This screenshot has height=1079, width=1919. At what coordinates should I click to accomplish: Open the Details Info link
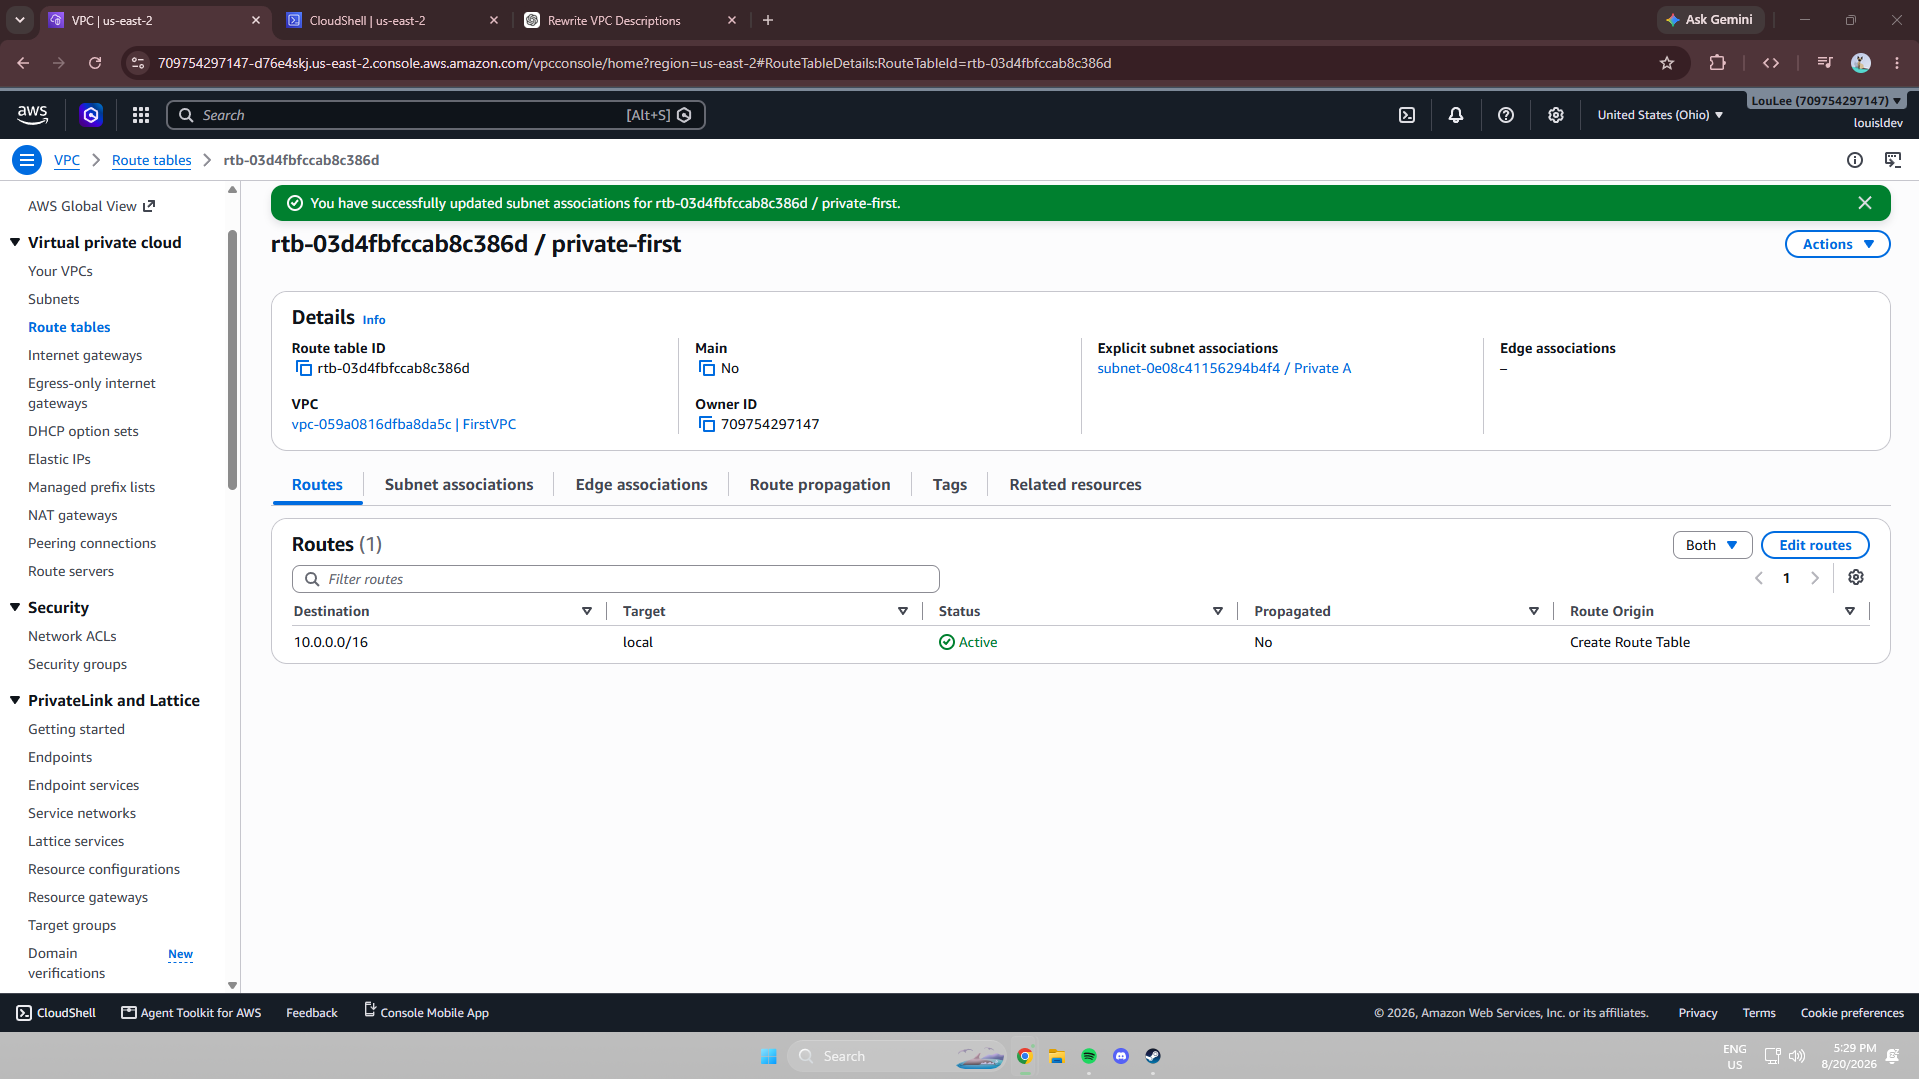pos(374,320)
